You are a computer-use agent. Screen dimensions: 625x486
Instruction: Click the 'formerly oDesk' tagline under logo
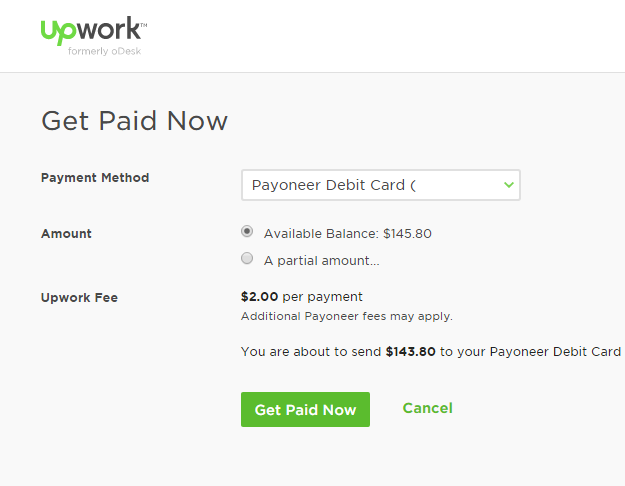[104, 51]
